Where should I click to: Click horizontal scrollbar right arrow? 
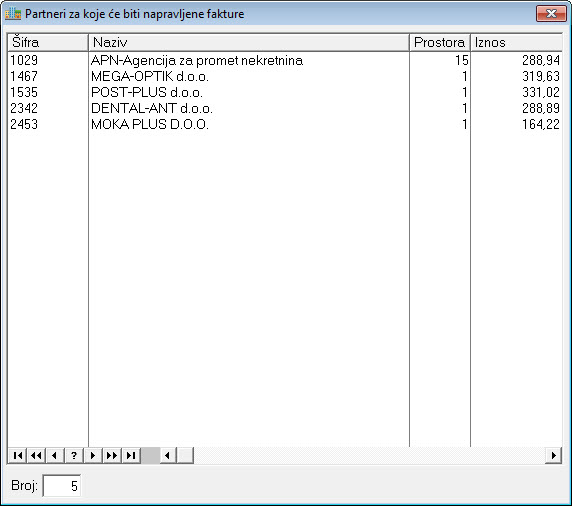(x=553, y=455)
